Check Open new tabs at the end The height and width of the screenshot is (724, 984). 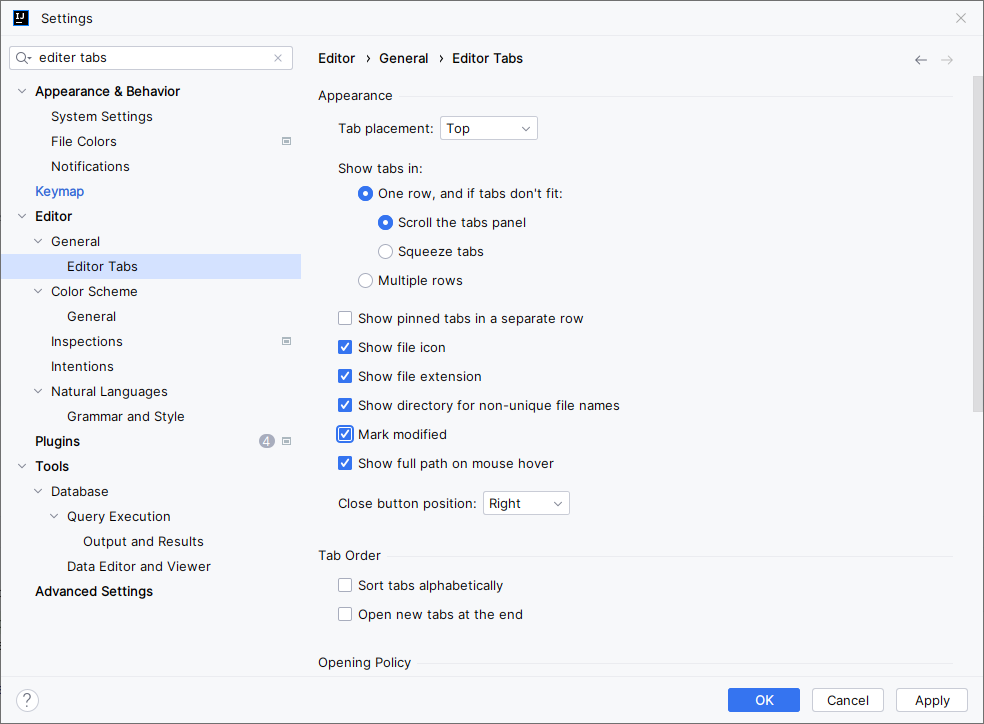point(345,614)
